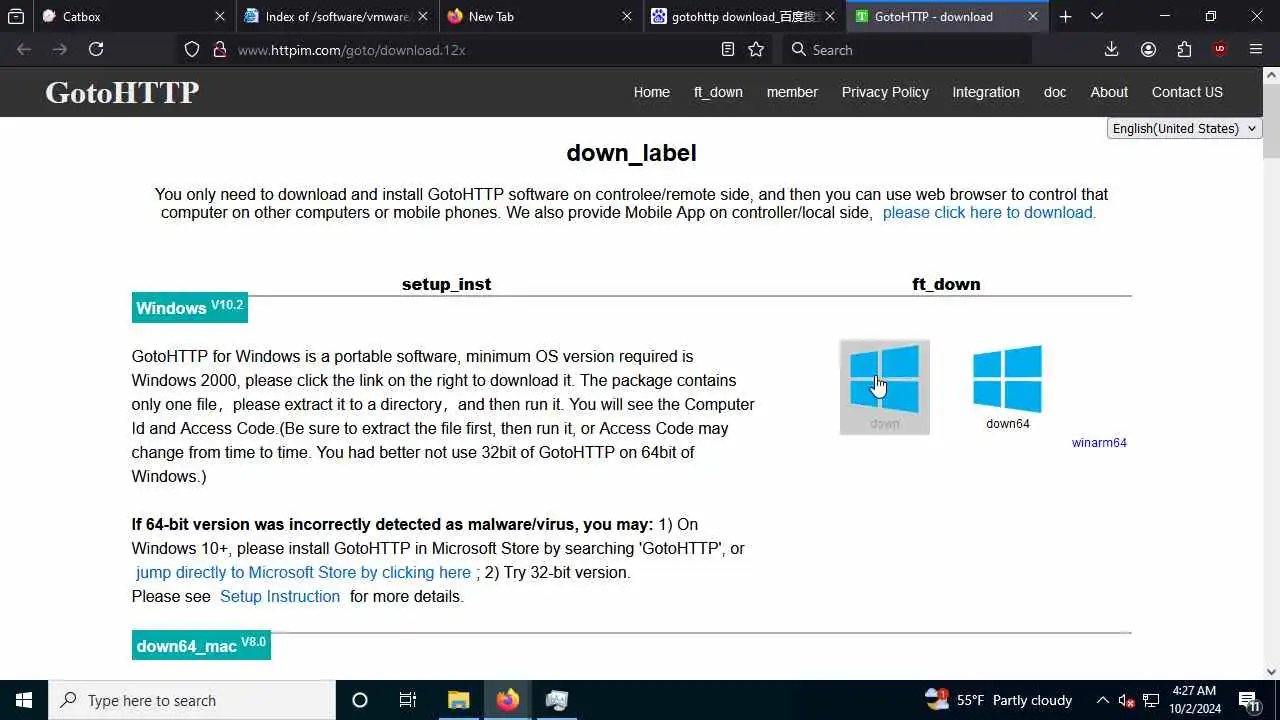The width and height of the screenshot is (1280, 720).
Task: Click the page vertical scrollbar thumb
Action: pyautogui.click(x=1272, y=120)
